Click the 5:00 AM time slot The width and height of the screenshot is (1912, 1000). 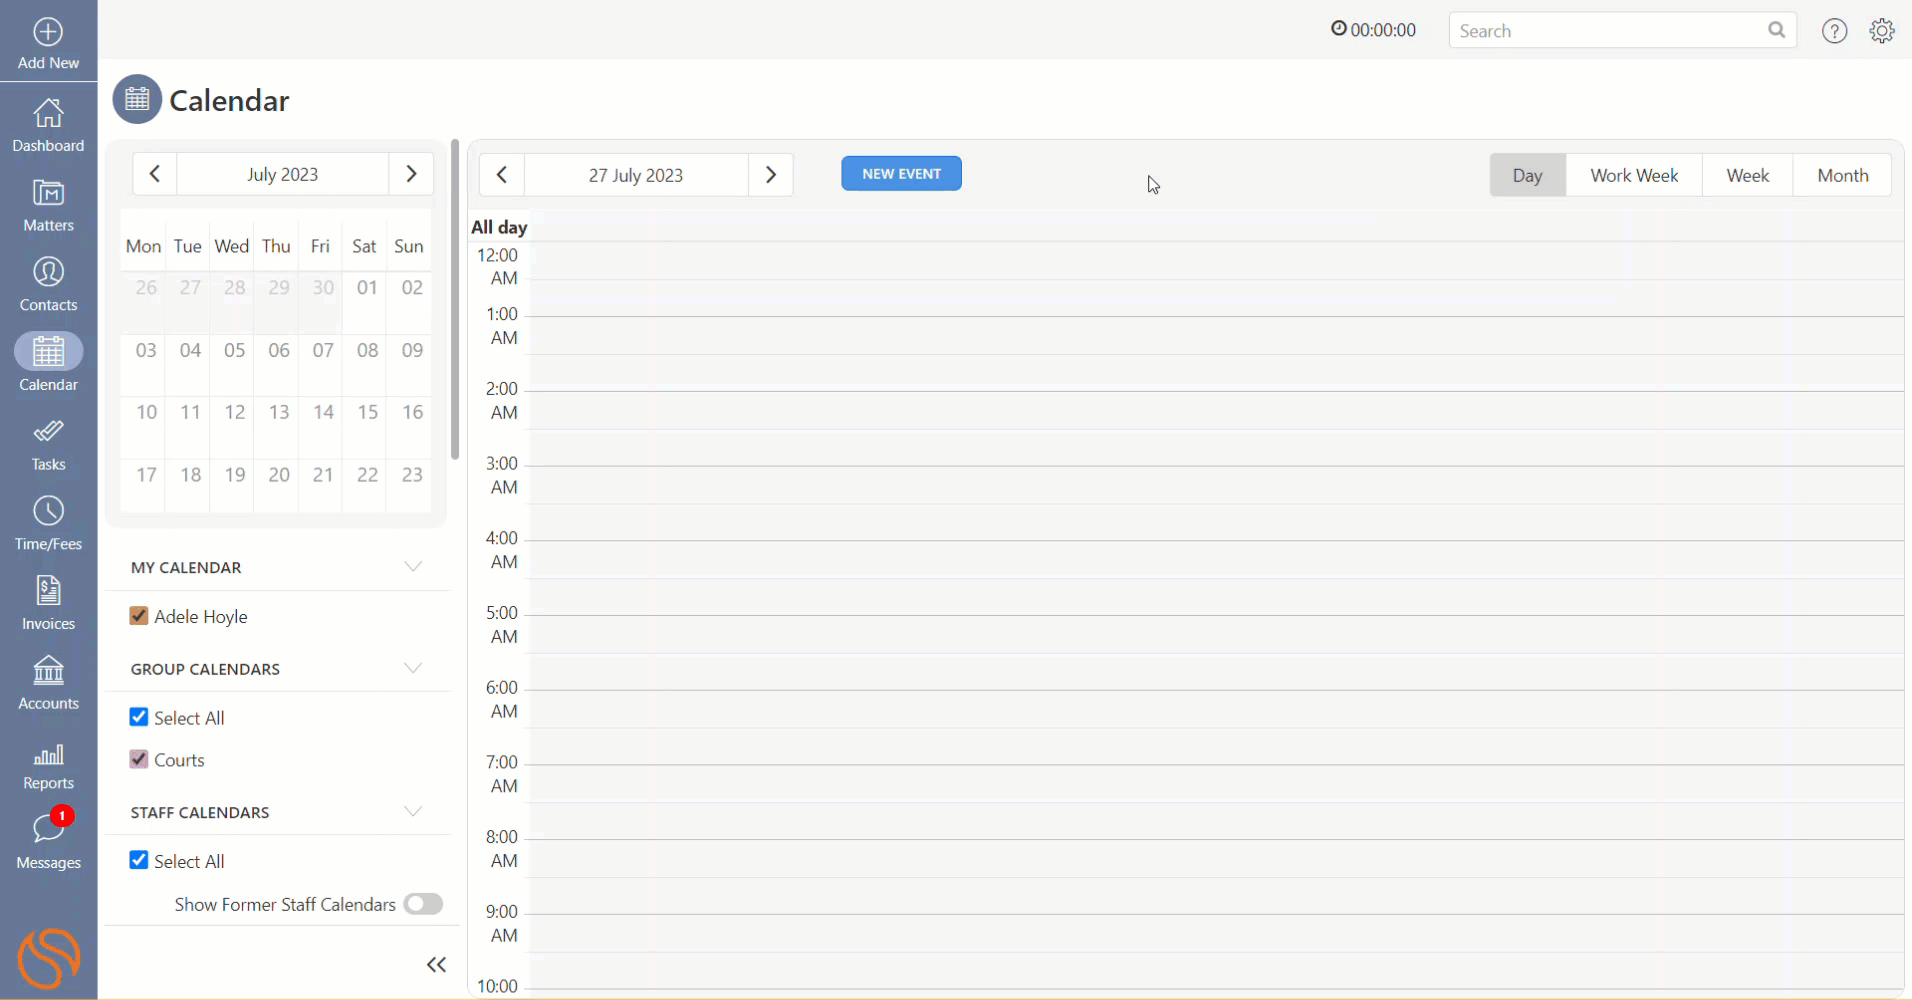click(x=1215, y=634)
